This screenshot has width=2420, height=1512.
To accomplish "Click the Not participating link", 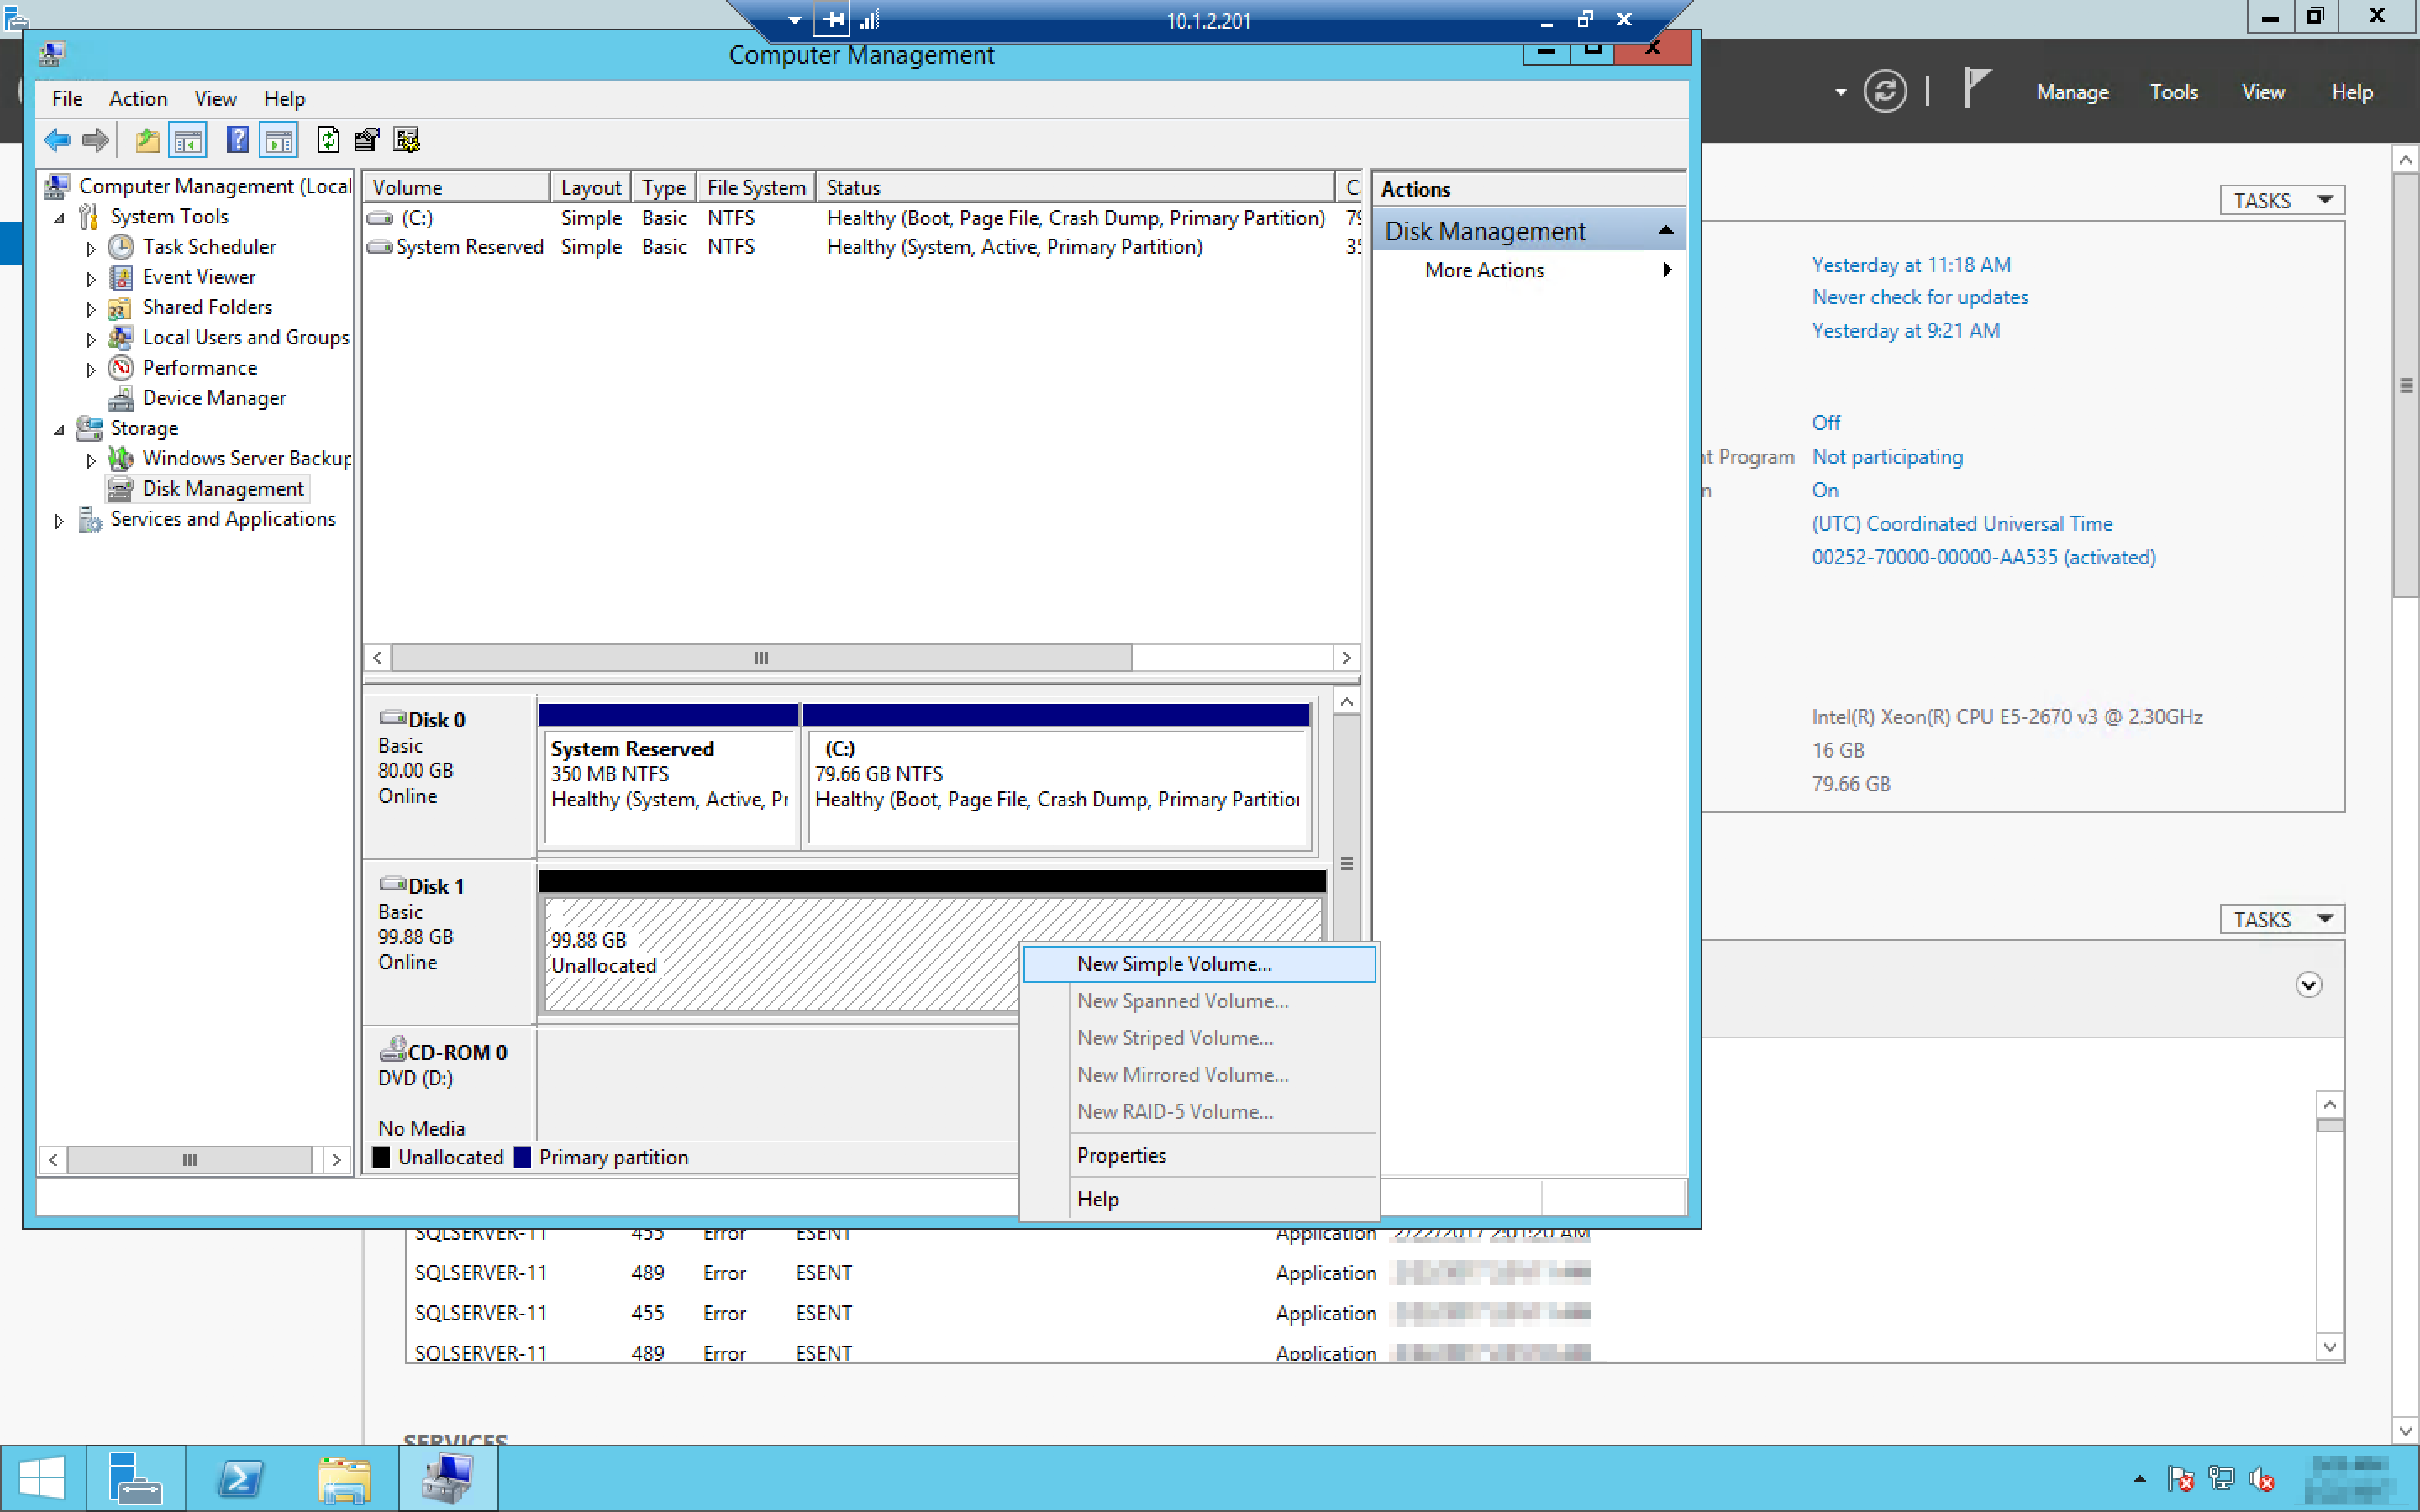I will tap(1887, 457).
